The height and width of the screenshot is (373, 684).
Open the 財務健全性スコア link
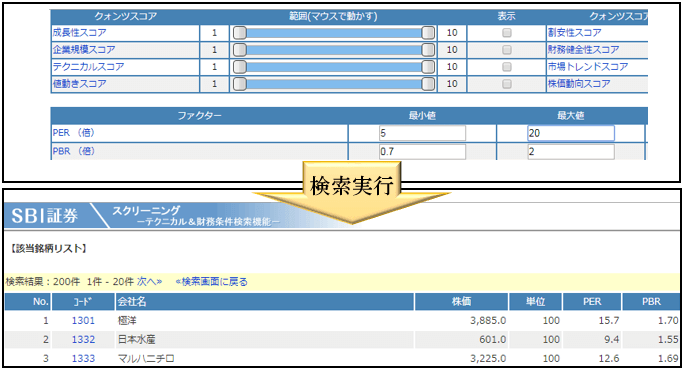(583, 50)
